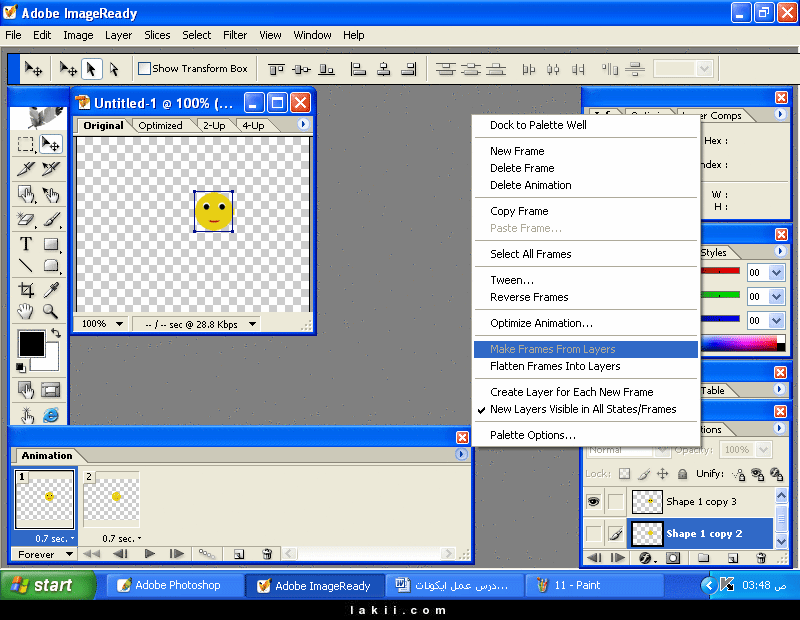Select the Crop tool
Viewport: 800px width, 620px height.
pos(26,290)
